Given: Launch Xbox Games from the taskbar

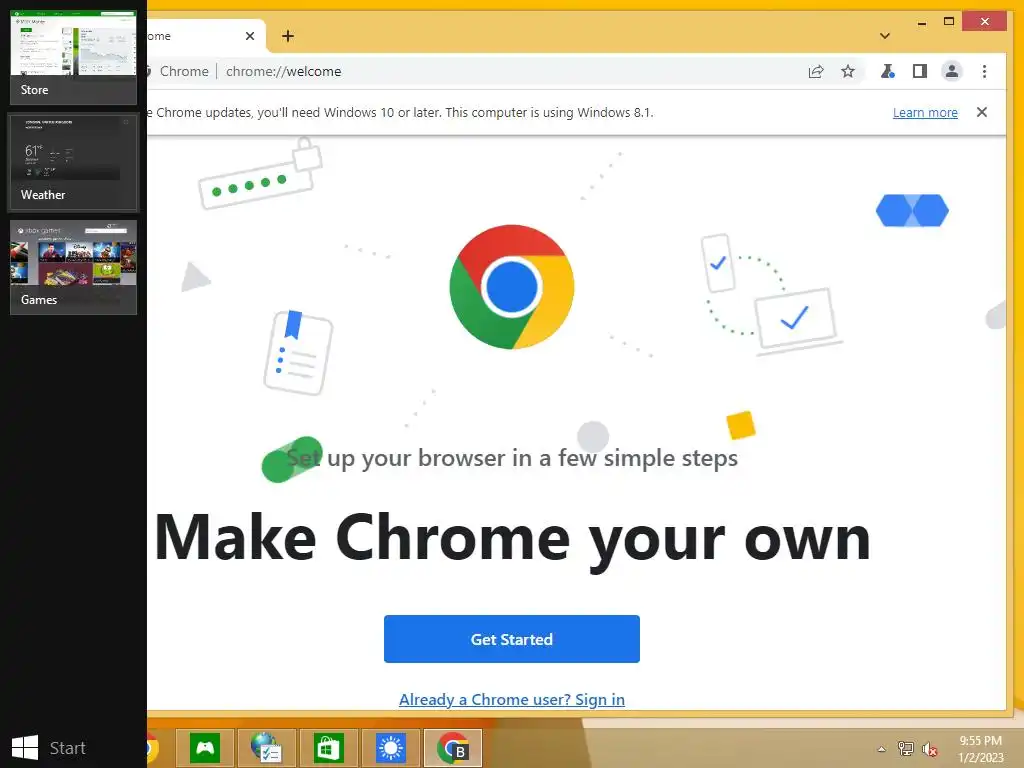Looking at the screenshot, I should (205, 748).
